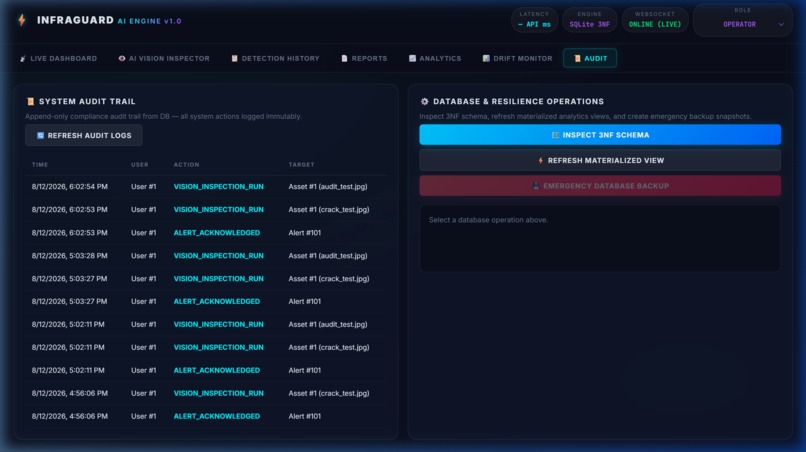Click Emergency Database Backup button
This screenshot has height=452, width=806.
click(x=600, y=186)
